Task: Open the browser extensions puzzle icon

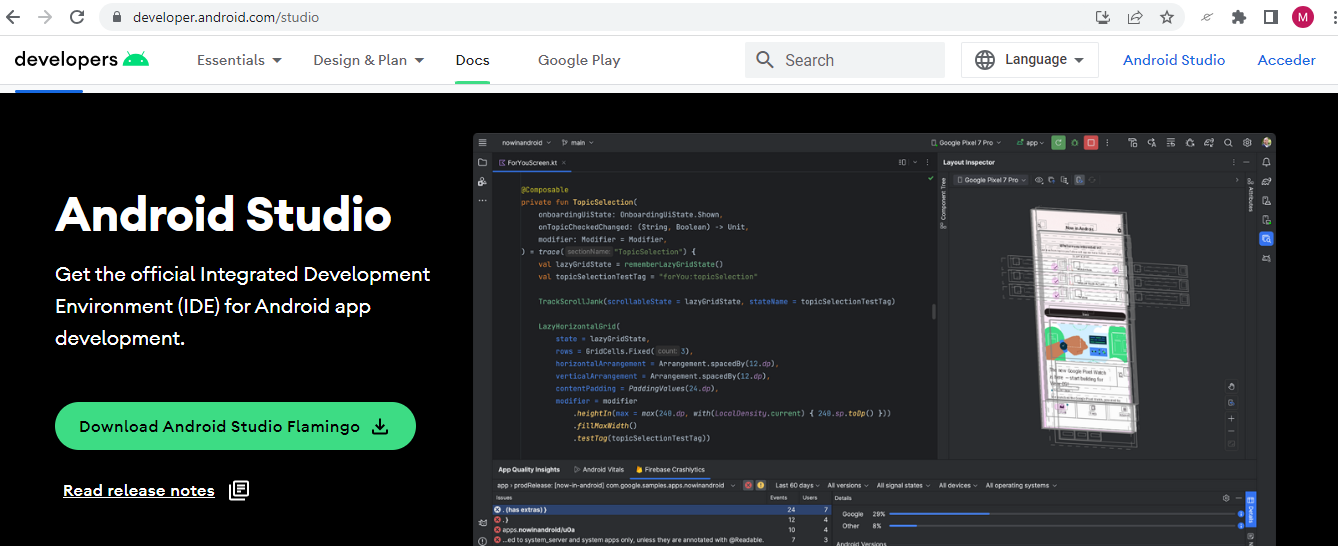Action: (1239, 17)
